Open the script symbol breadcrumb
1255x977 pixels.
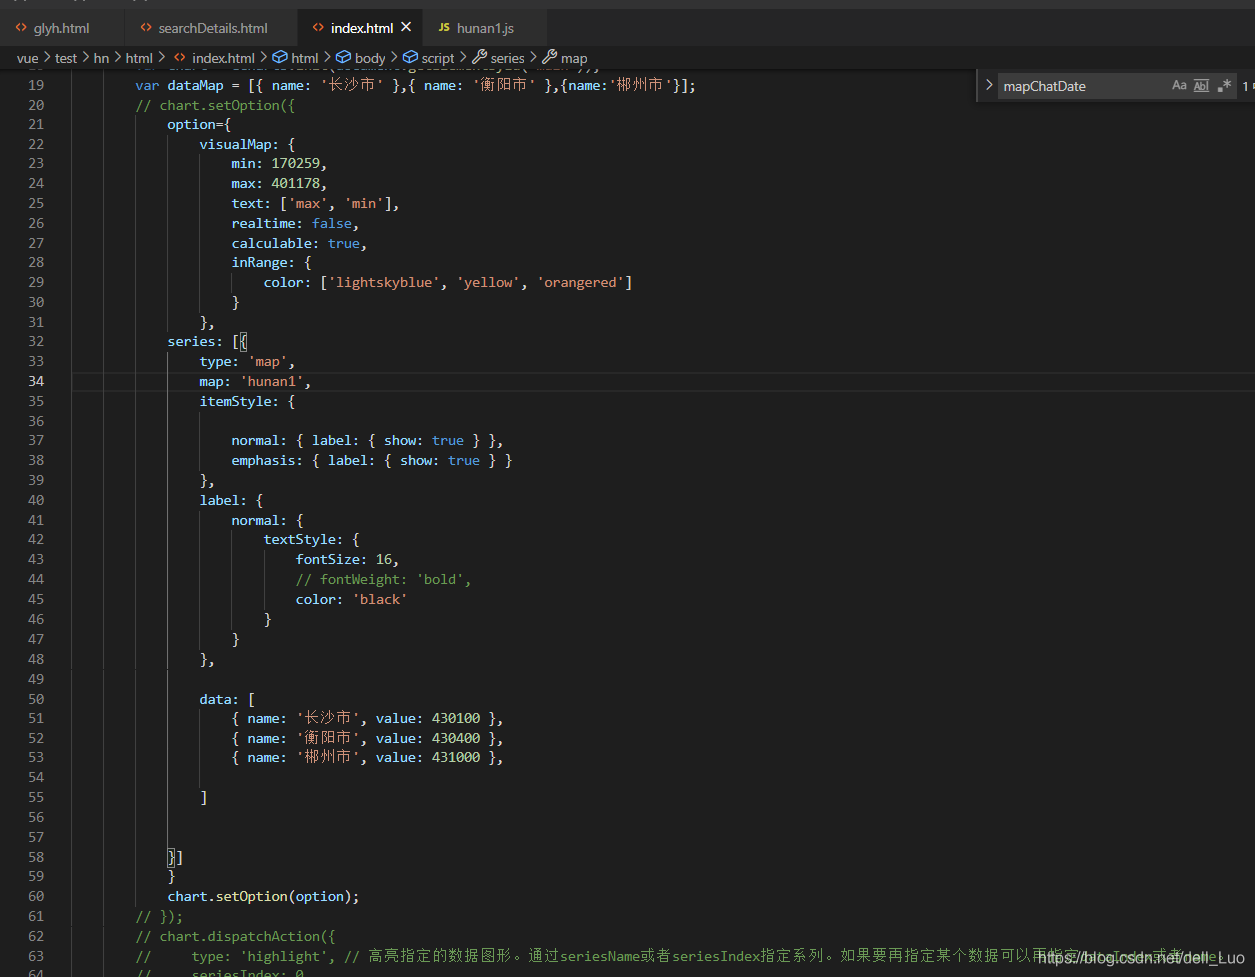coord(438,58)
